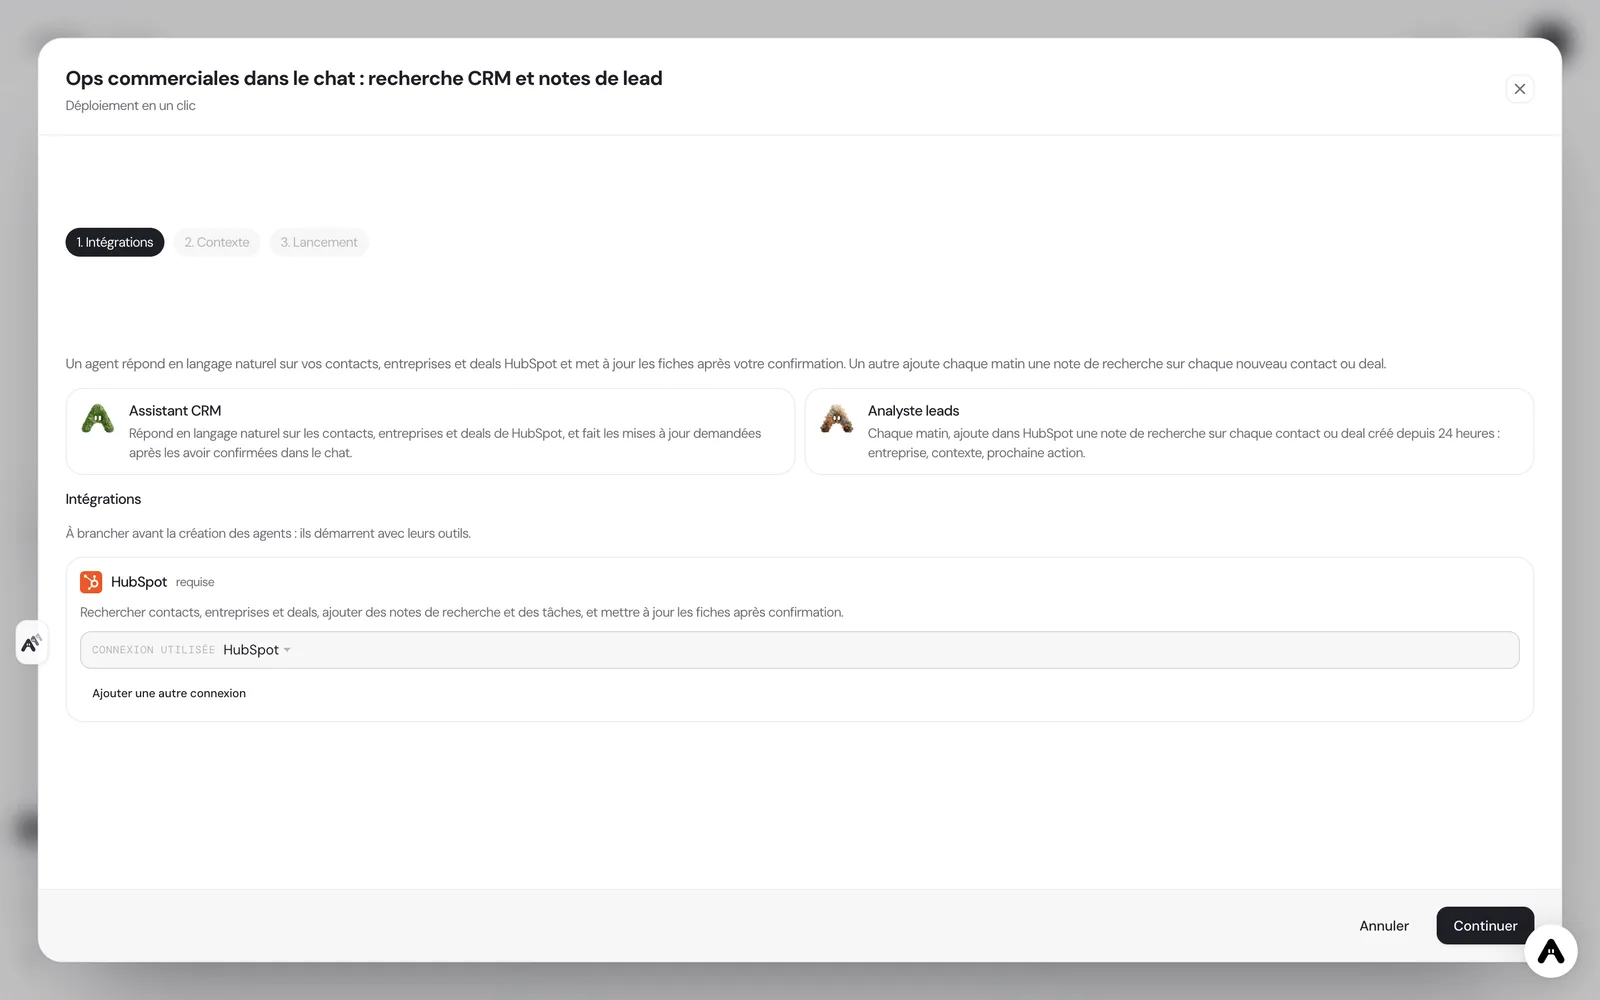Select the 1. Intégrations step tab
The width and height of the screenshot is (1600, 1000).
[x=115, y=242]
